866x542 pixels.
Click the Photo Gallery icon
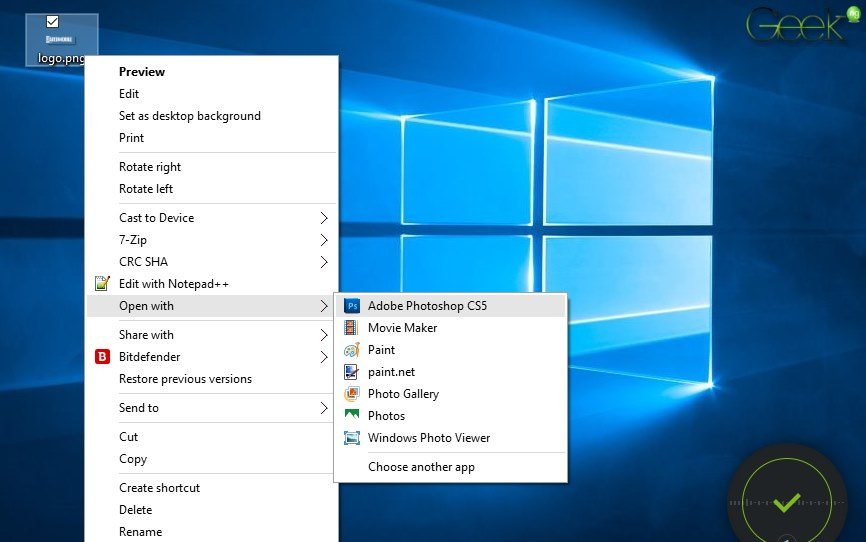[352, 394]
